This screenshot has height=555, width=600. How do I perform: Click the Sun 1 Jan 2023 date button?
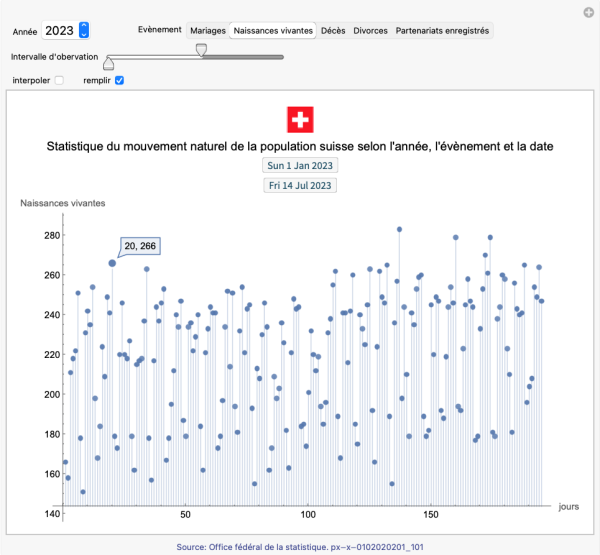coord(300,165)
